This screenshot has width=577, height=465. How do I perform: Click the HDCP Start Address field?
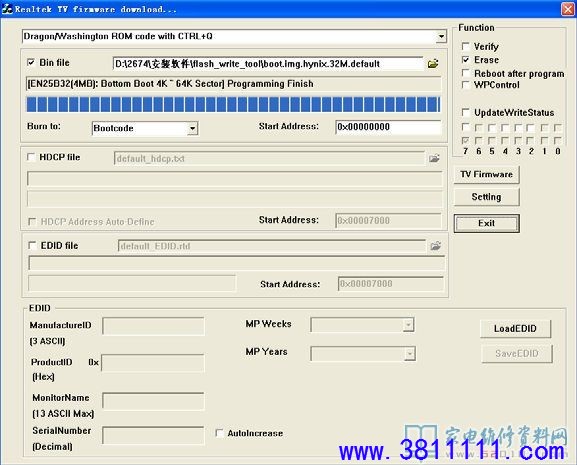pyautogui.click(x=388, y=220)
